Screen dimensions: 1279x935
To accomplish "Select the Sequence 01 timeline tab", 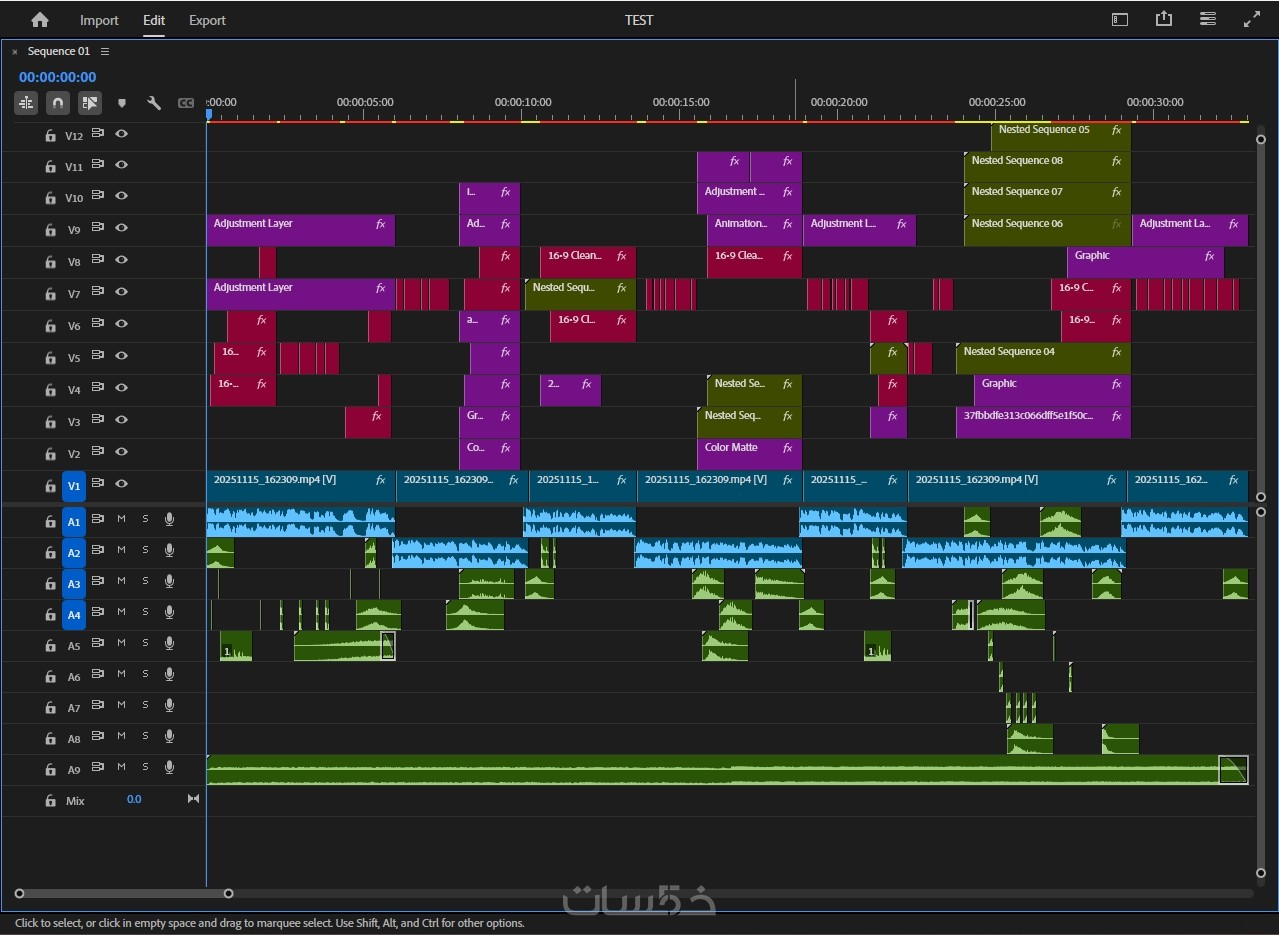I will tap(58, 51).
